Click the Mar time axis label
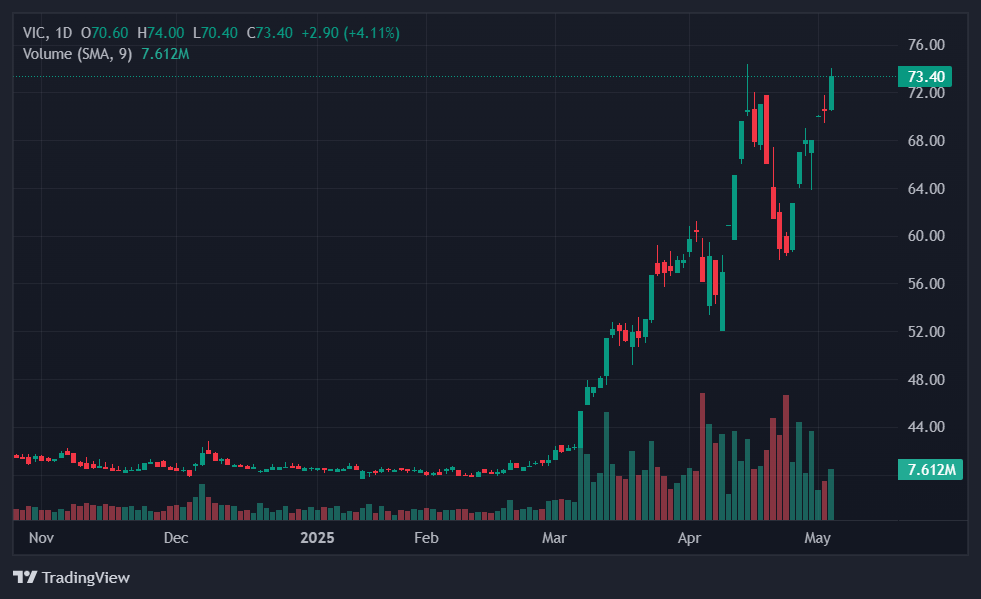The image size is (981, 599). pos(554,538)
